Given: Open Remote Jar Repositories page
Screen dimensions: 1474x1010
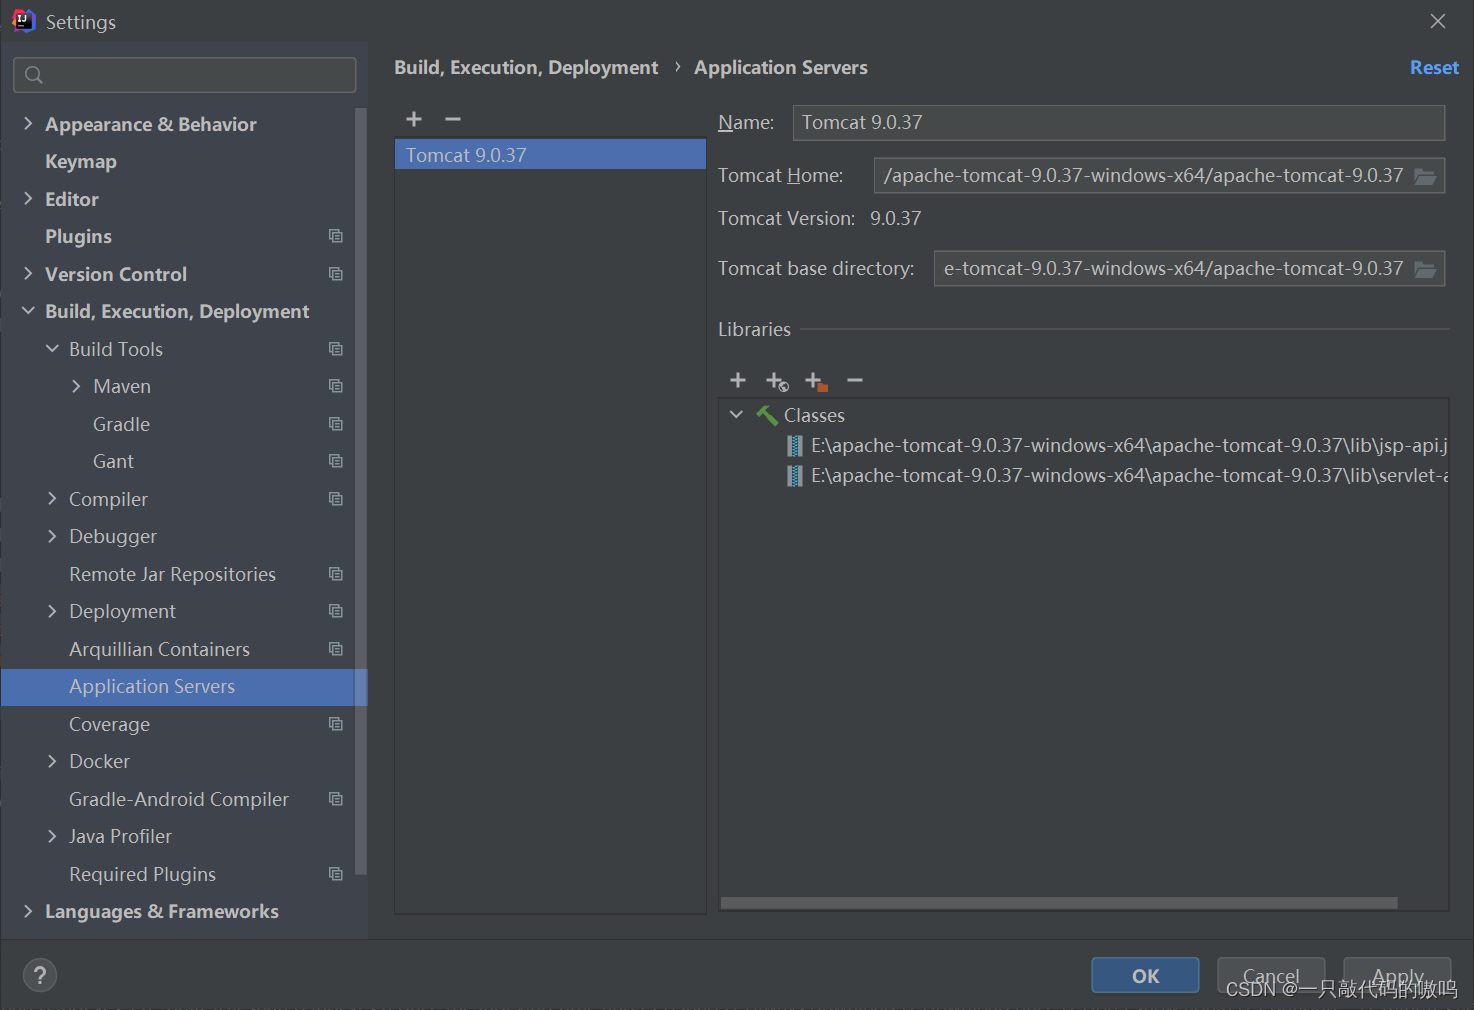Looking at the screenshot, I should tap(172, 574).
